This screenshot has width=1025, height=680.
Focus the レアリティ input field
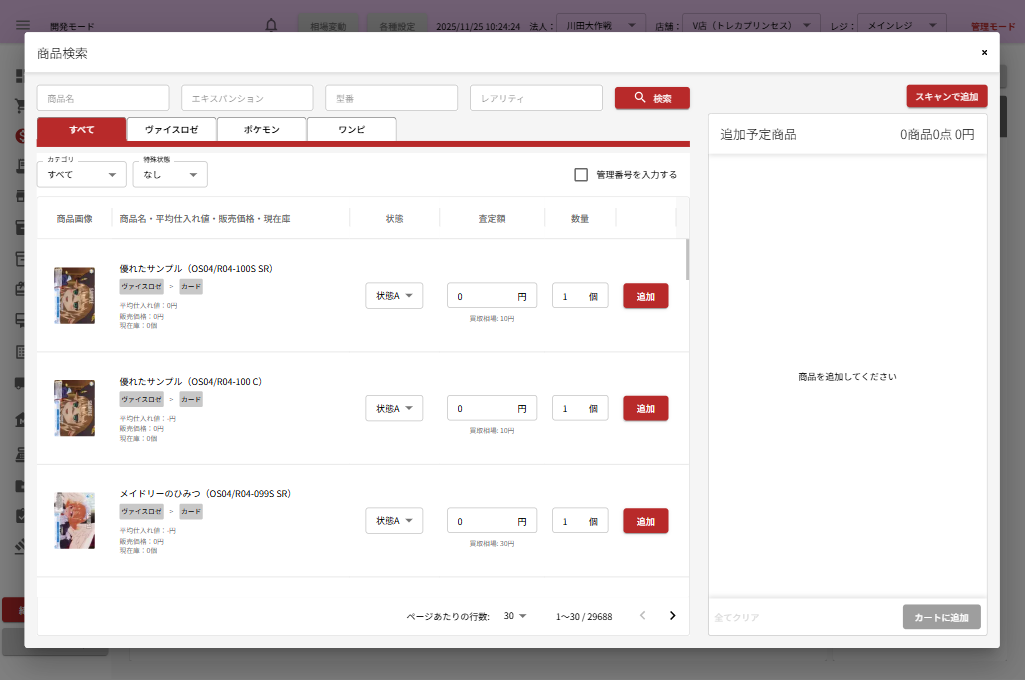tap(536, 98)
